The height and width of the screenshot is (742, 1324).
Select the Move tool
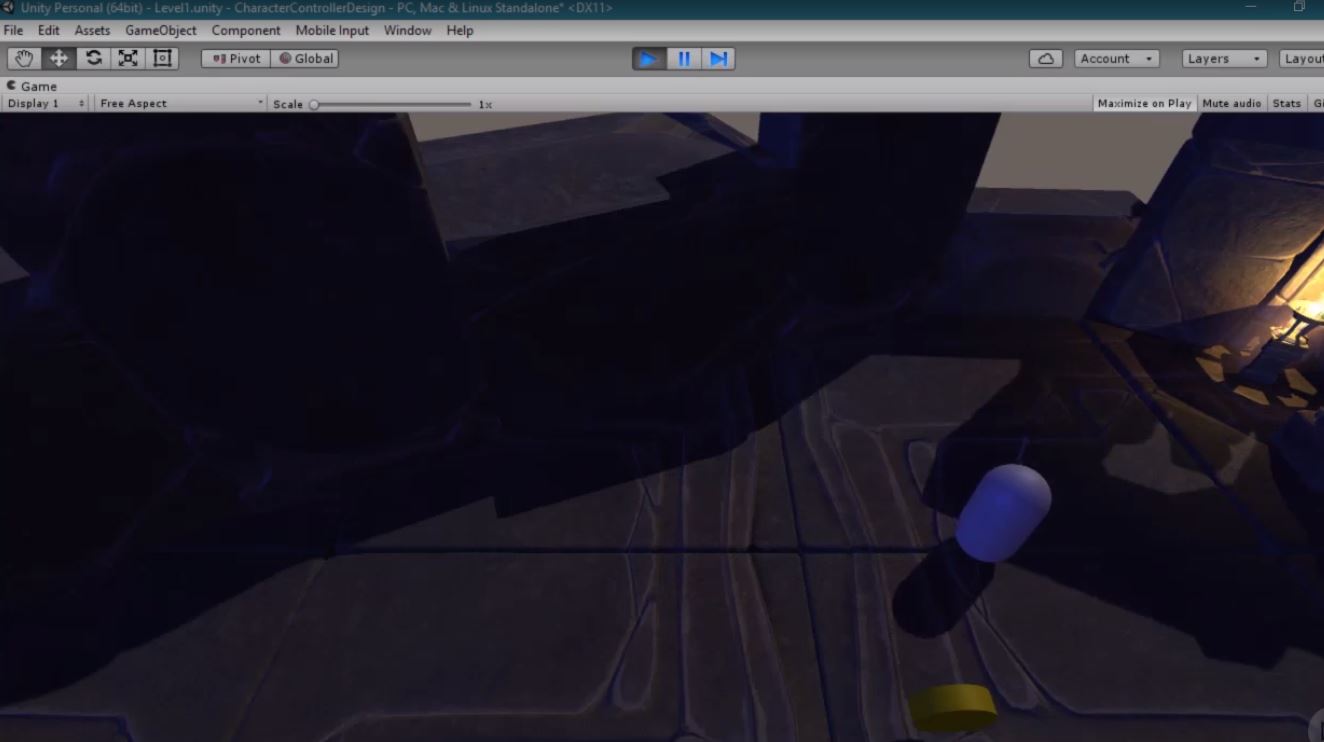coord(58,58)
